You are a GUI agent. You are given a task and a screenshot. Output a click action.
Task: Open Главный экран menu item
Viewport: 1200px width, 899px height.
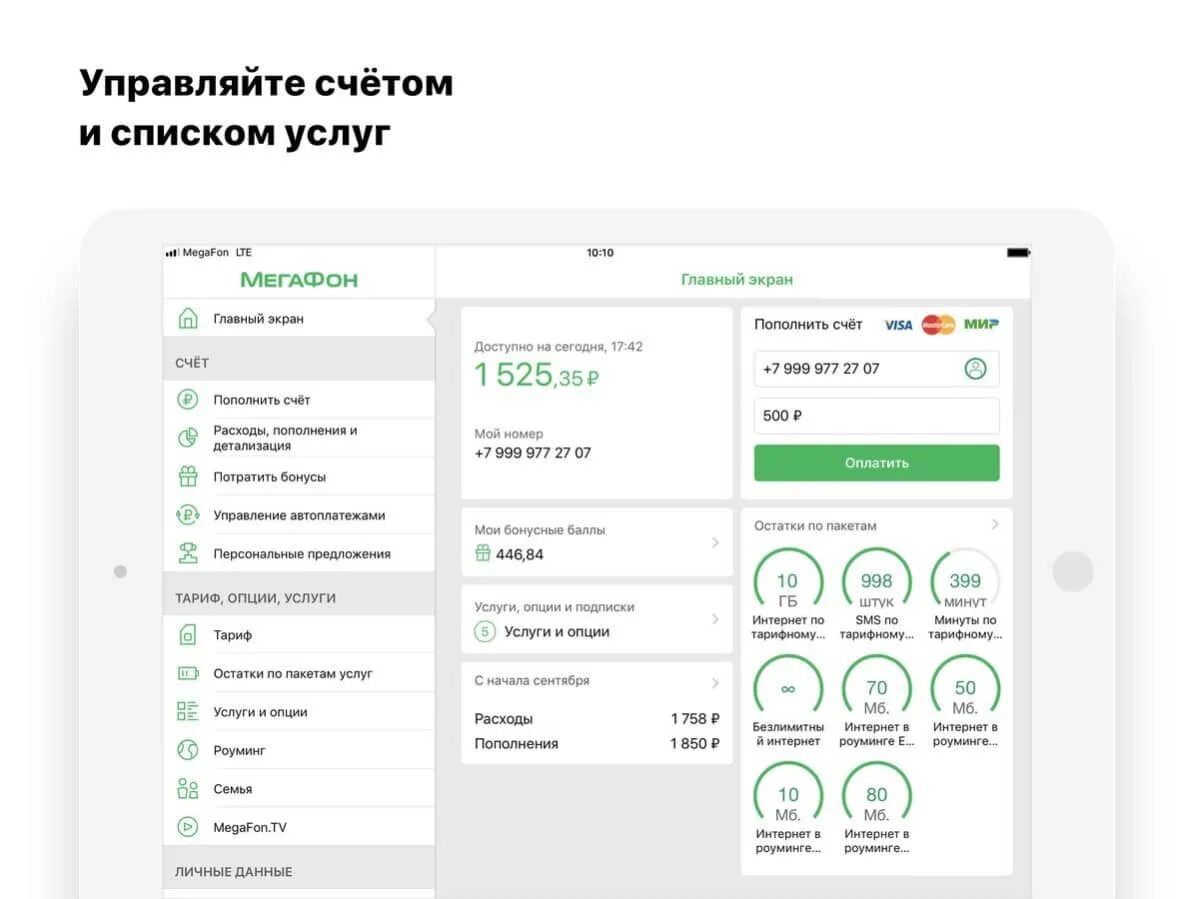[x=299, y=319]
